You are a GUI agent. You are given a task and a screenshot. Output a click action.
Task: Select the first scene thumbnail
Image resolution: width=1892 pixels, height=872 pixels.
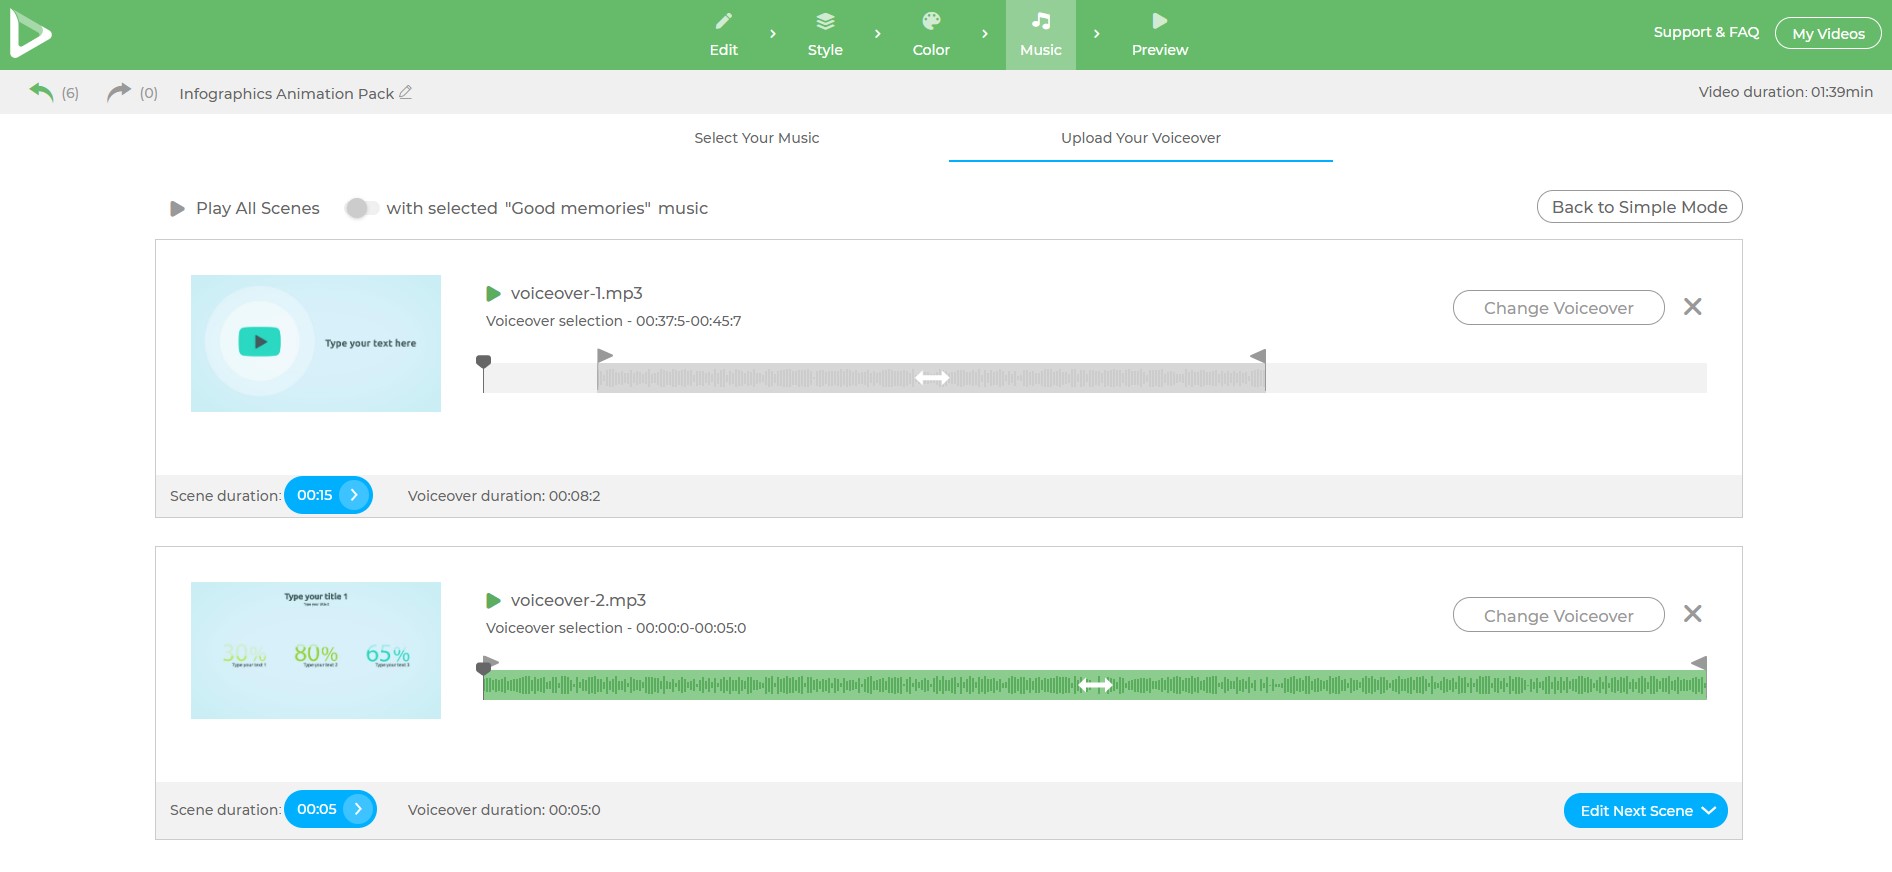coord(316,343)
